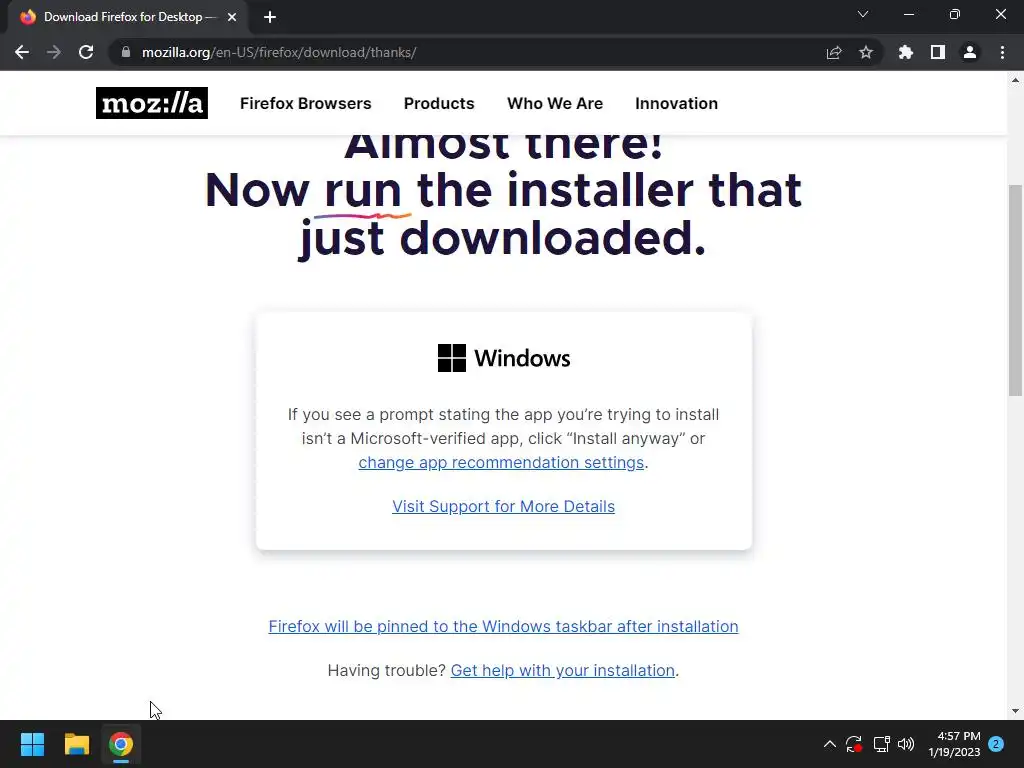Open change app recommendation settings link
The height and width of the screenshot is (768, 1024).
501,462
